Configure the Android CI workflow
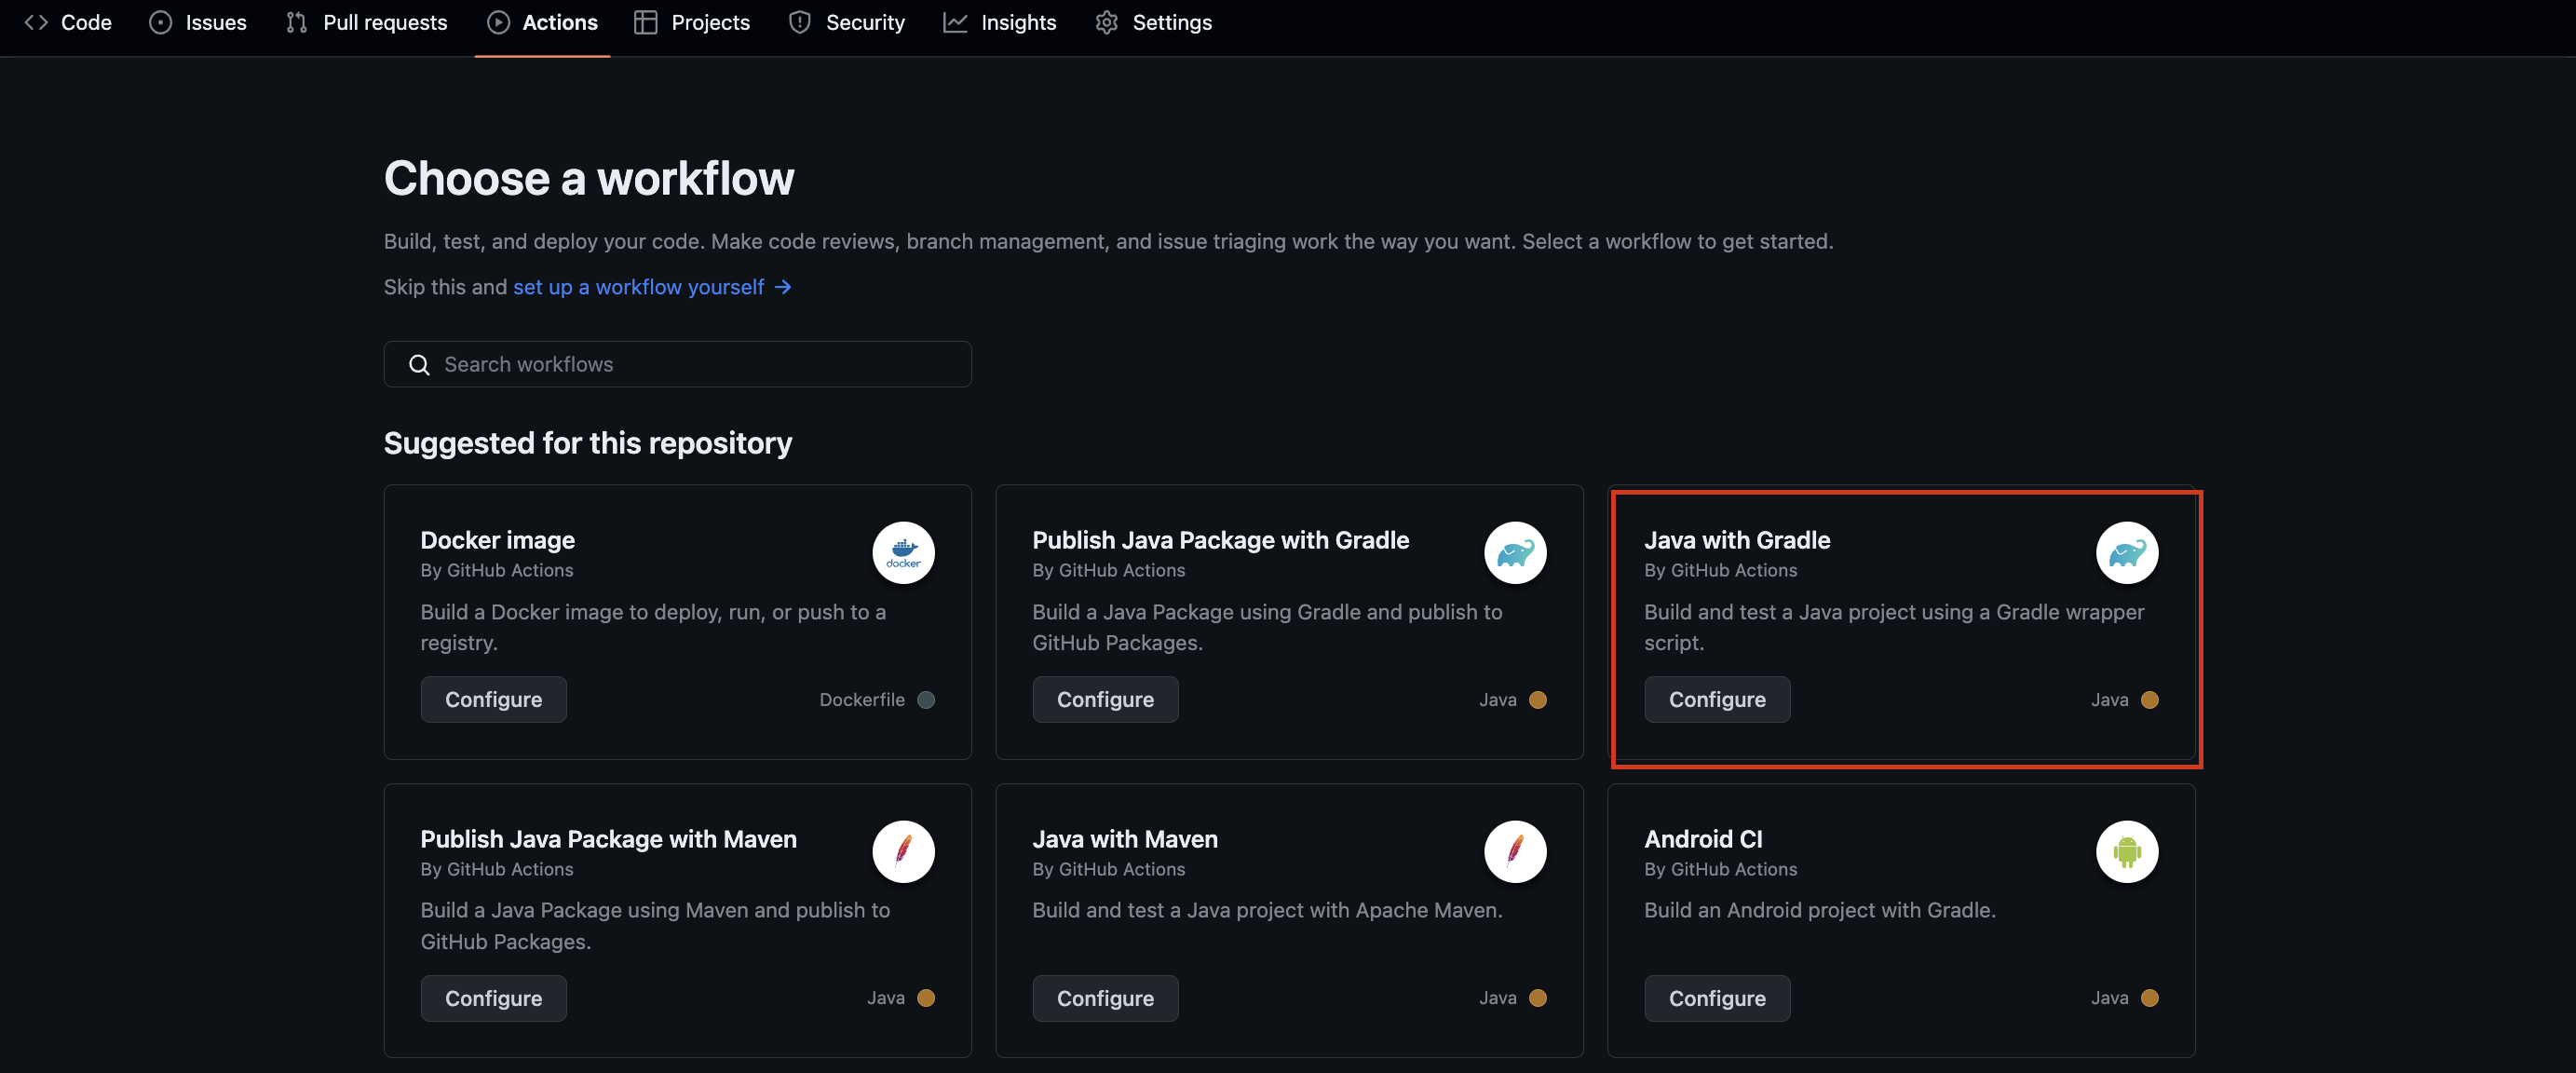Image resolution: width=2576 pixels, height=1073 pixels. point(1716,998)
